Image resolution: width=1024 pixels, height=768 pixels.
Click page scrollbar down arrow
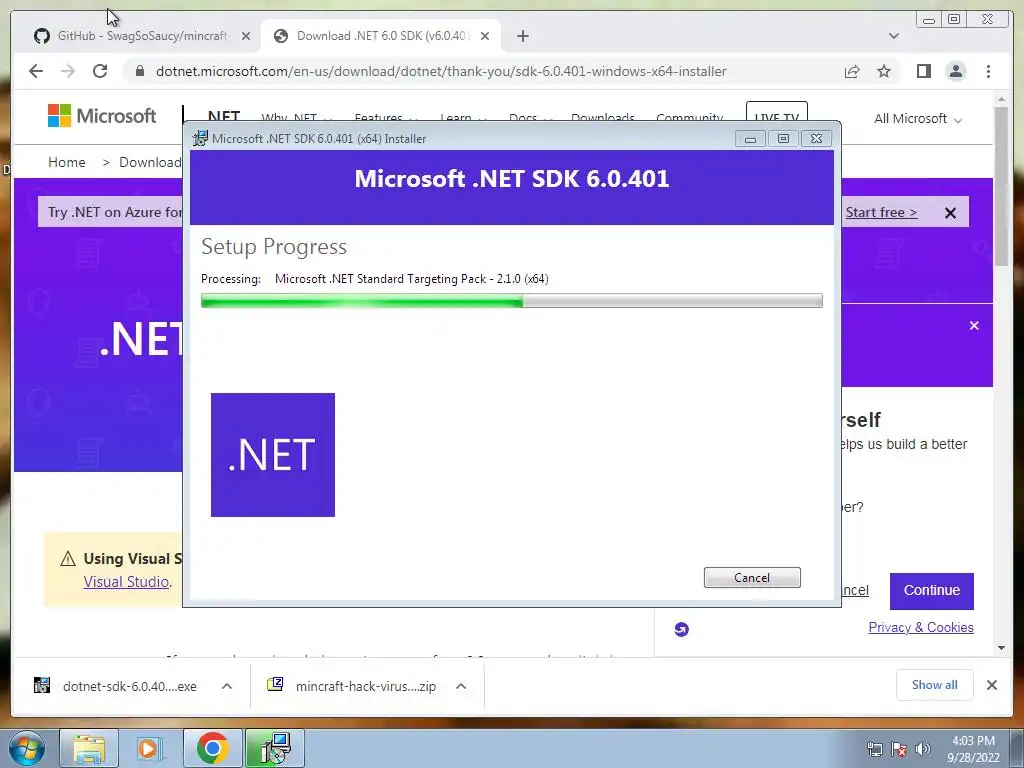pyautogui.click(x=1001, y=648)
